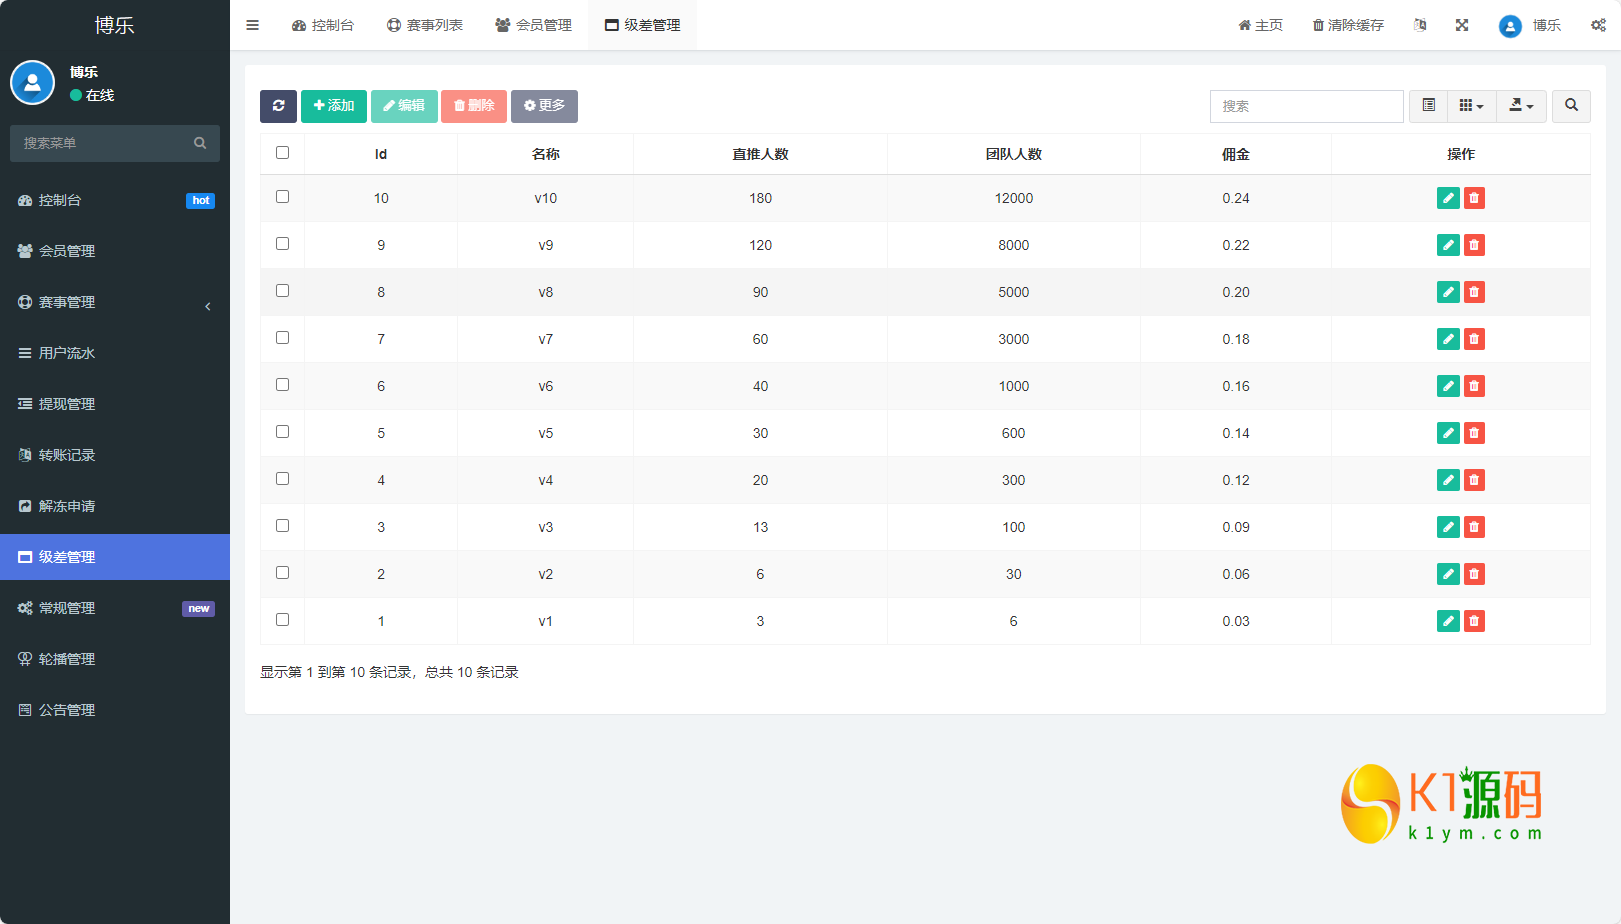Open 用户流水 in the sidebar
The image size is (1621, 924).
coord(115,353)
